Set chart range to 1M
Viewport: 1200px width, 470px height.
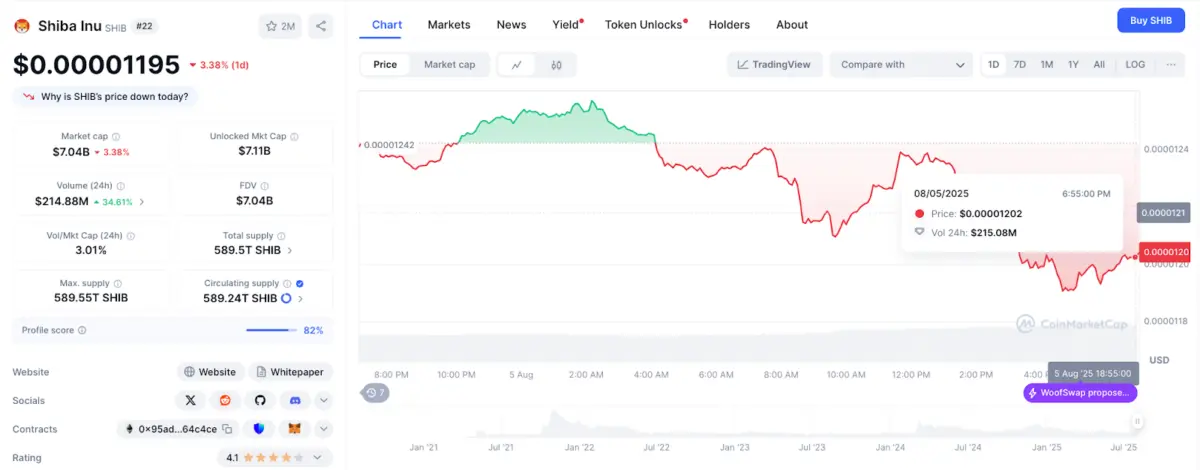(x=1047, y=65)
